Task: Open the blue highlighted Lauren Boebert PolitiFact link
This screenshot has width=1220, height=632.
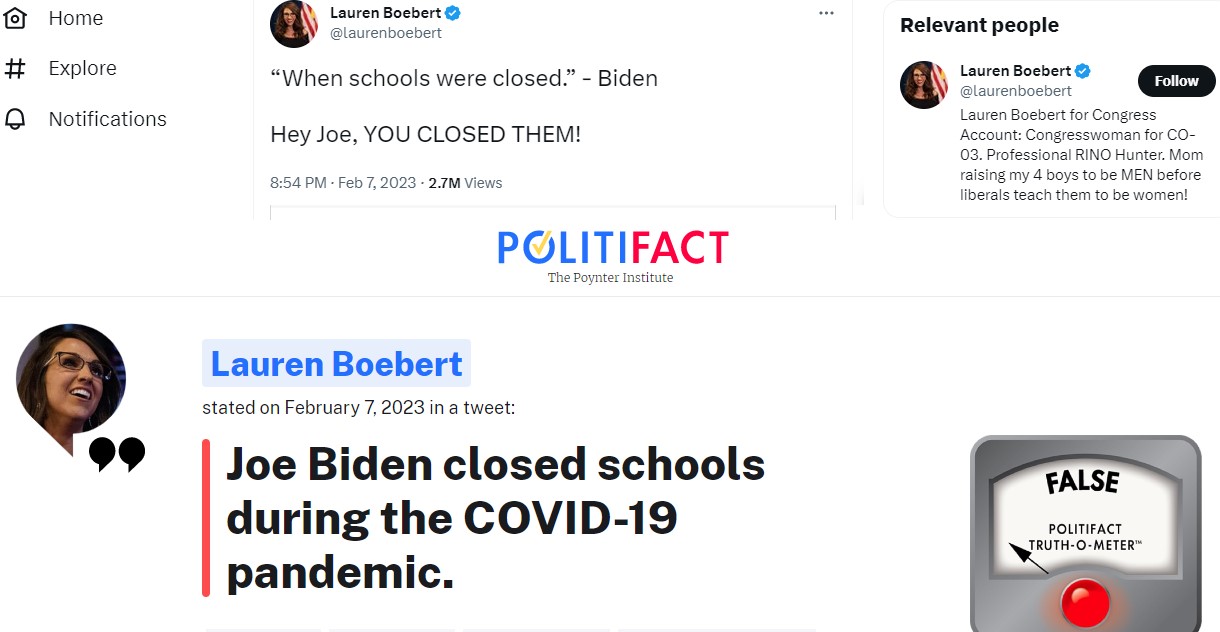Action: tap(336, 364)
